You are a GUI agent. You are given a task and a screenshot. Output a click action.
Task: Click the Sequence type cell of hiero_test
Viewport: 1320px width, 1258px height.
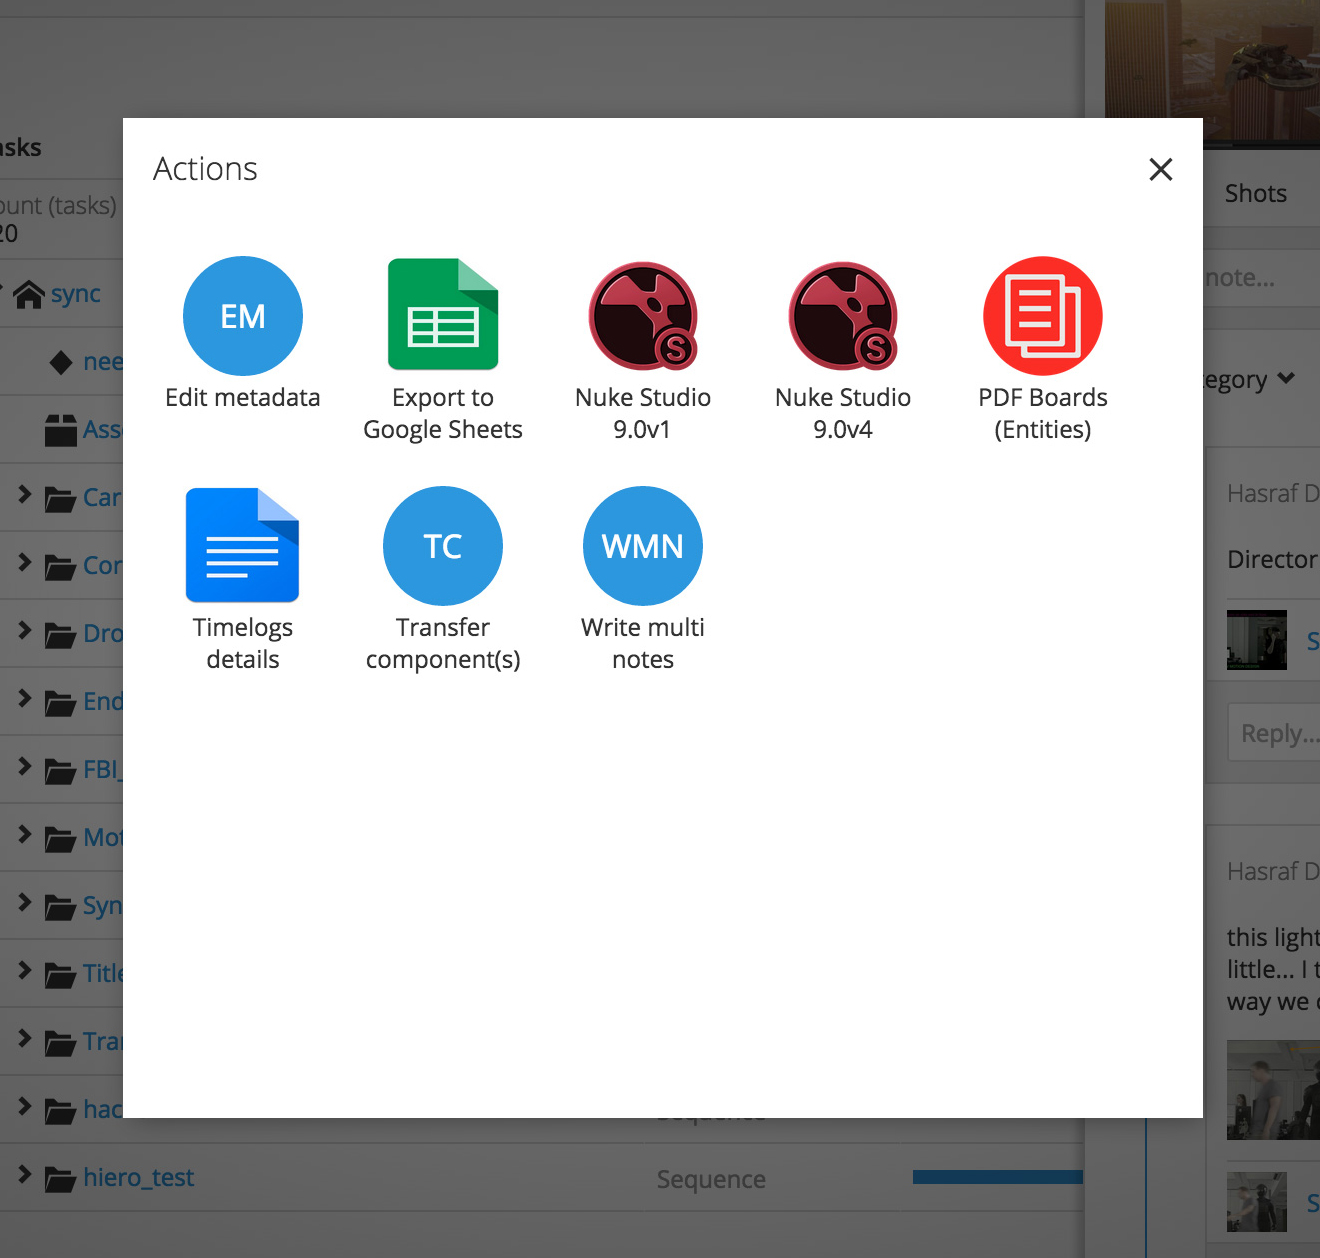711,1180
